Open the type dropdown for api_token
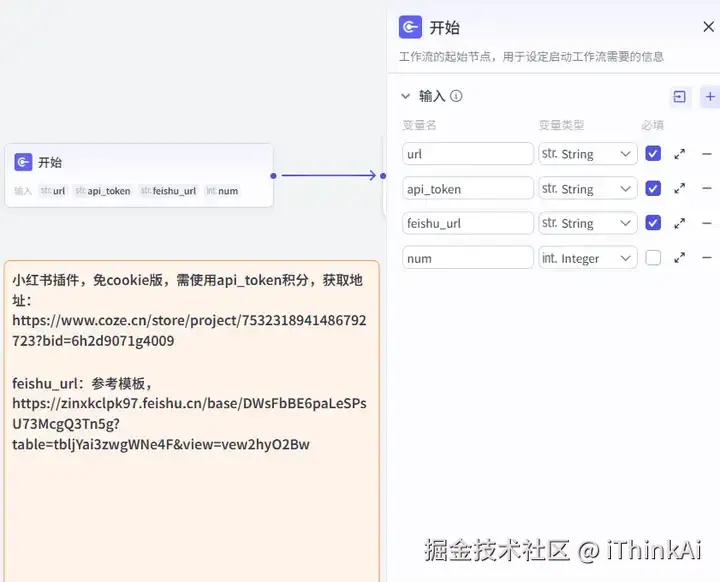 click(588, 188)
